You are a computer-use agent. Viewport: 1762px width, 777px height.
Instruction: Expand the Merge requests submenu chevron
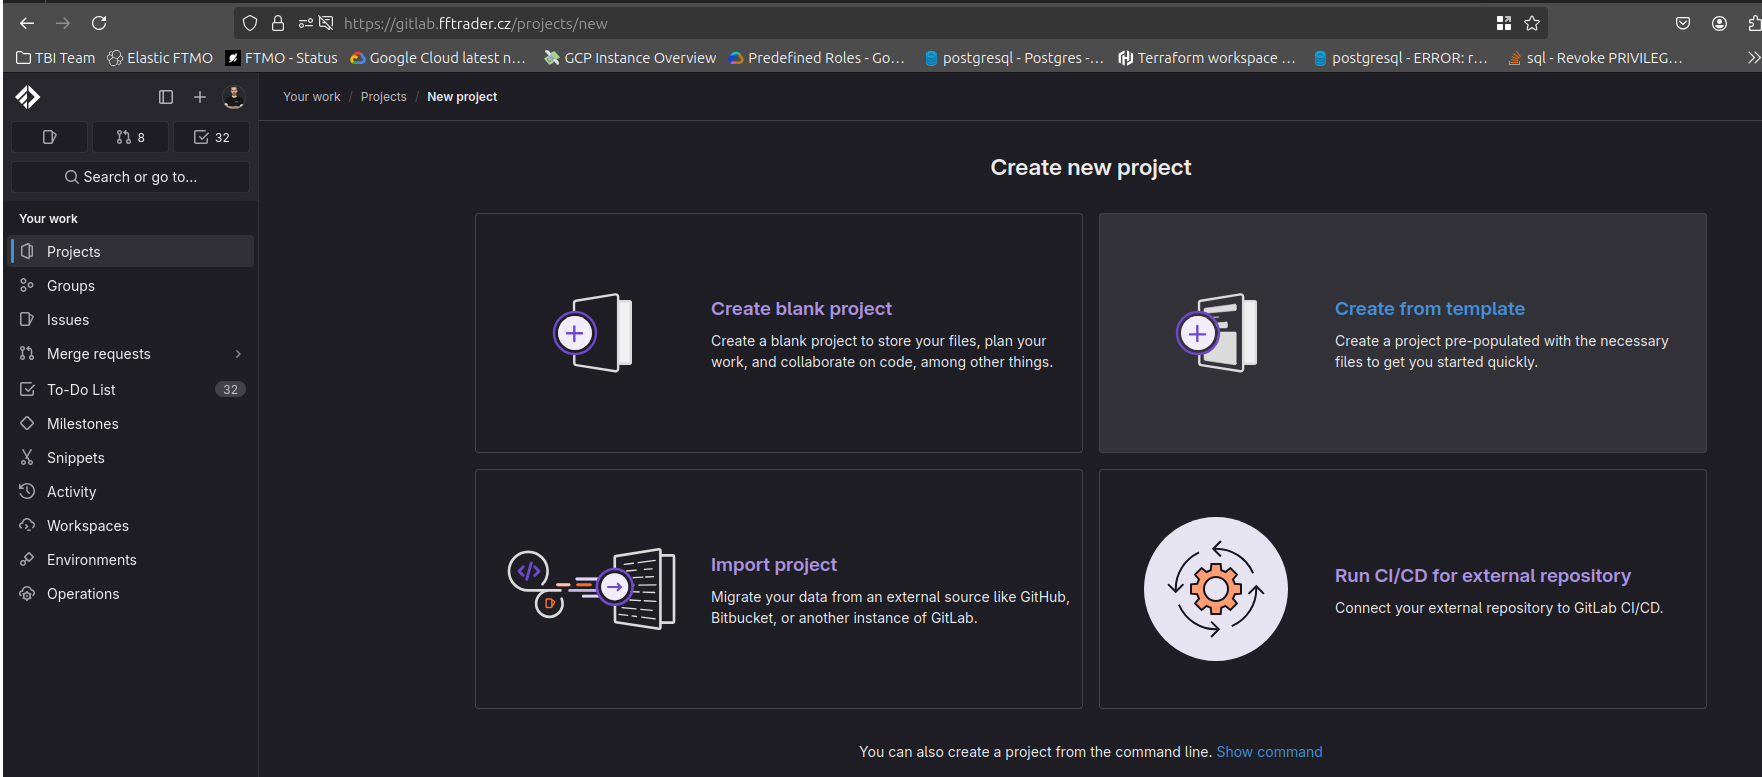point(238,354)
